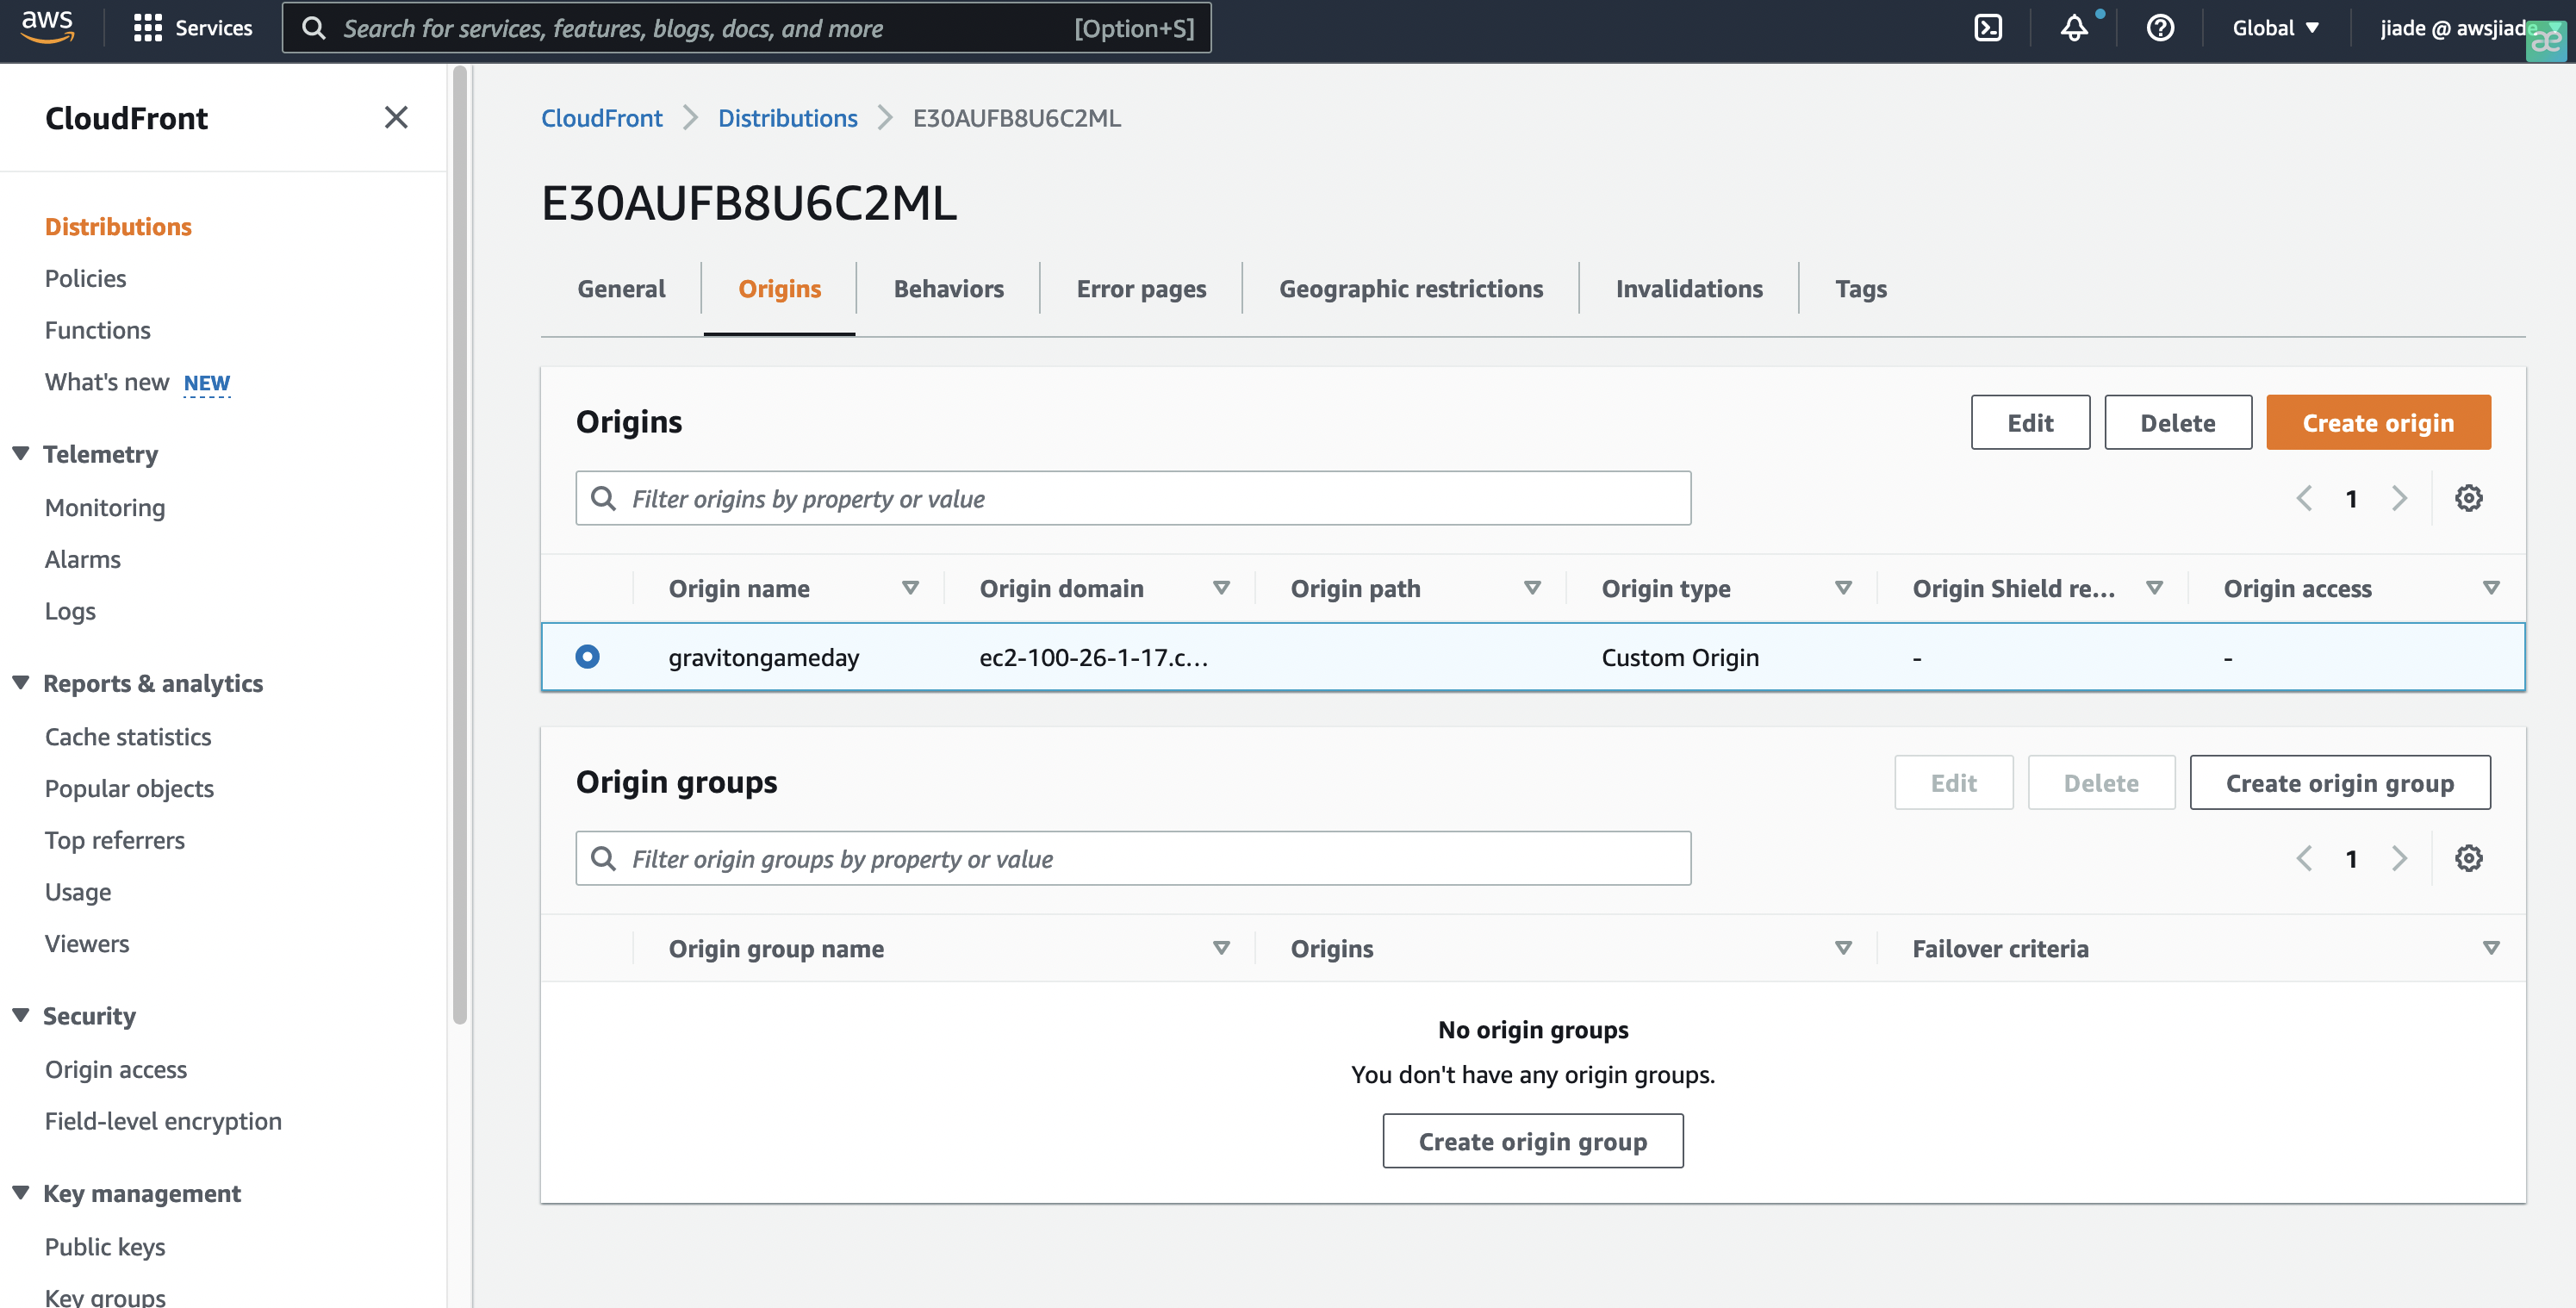Click the Filter origins search field

click(1133, 498)
